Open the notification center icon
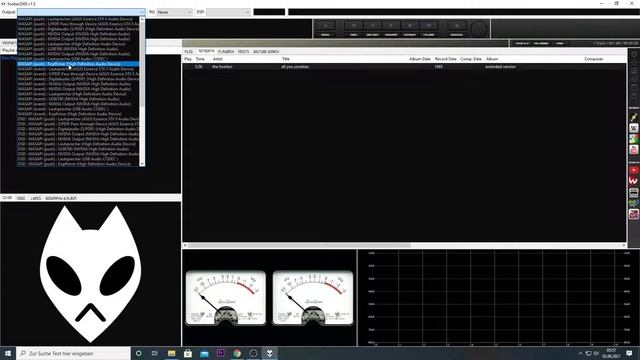The image size is (640, 360). pyautogui.click(x=629, y=353)
